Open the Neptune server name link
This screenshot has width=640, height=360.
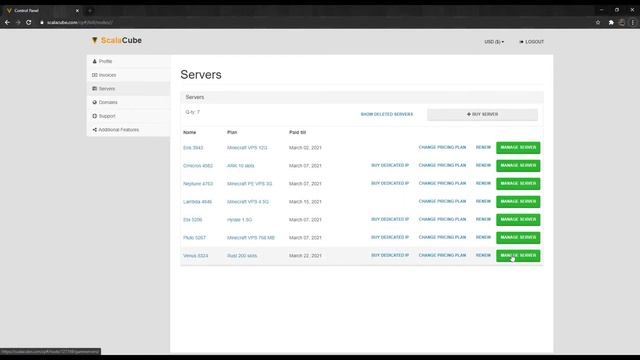(x=198, y=184)
